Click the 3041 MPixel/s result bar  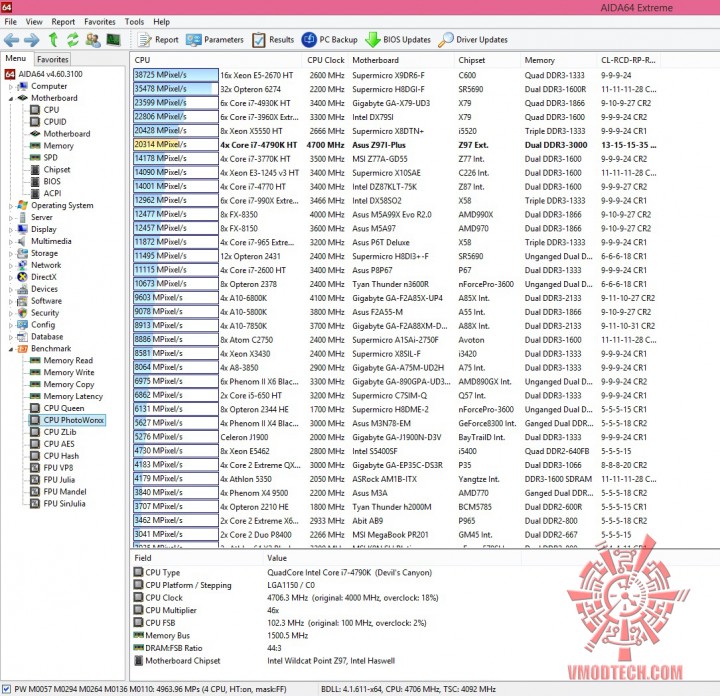coord(176,534)
